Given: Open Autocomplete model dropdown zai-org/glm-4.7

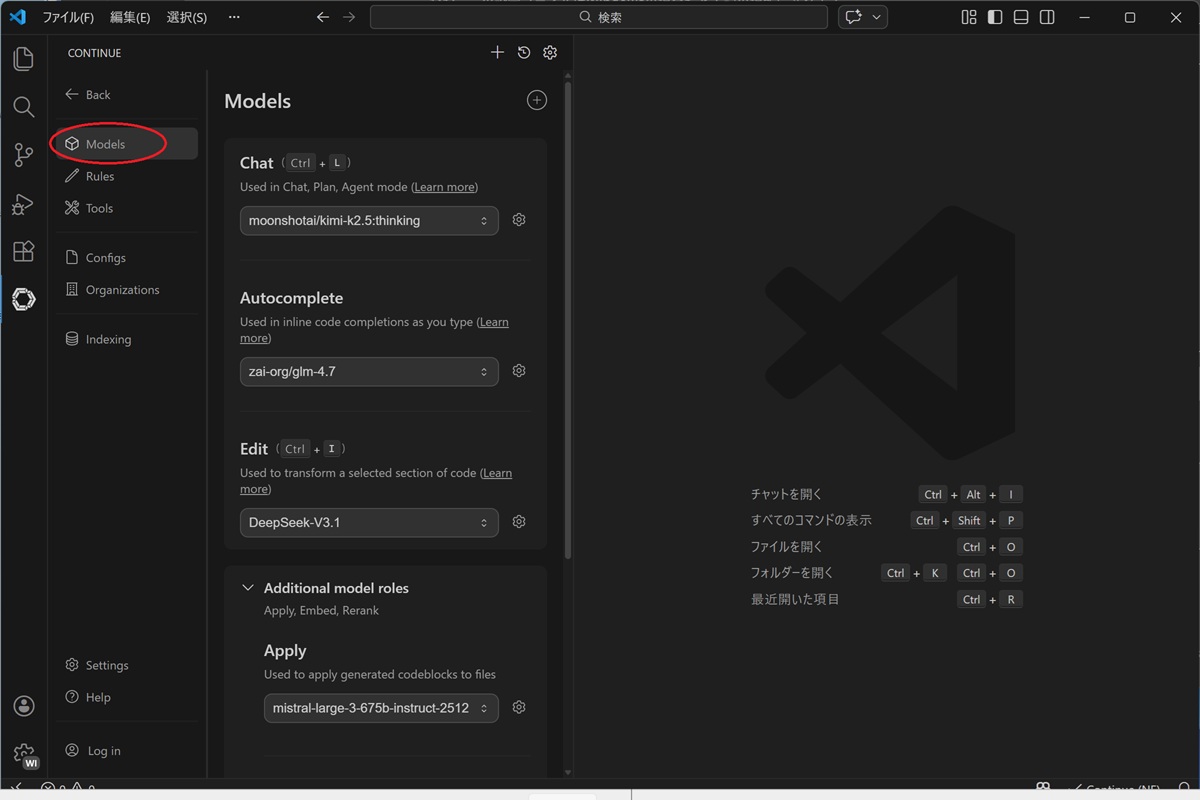Looking at the screenshot, I should pyautogui.click(x=369, y=372).
